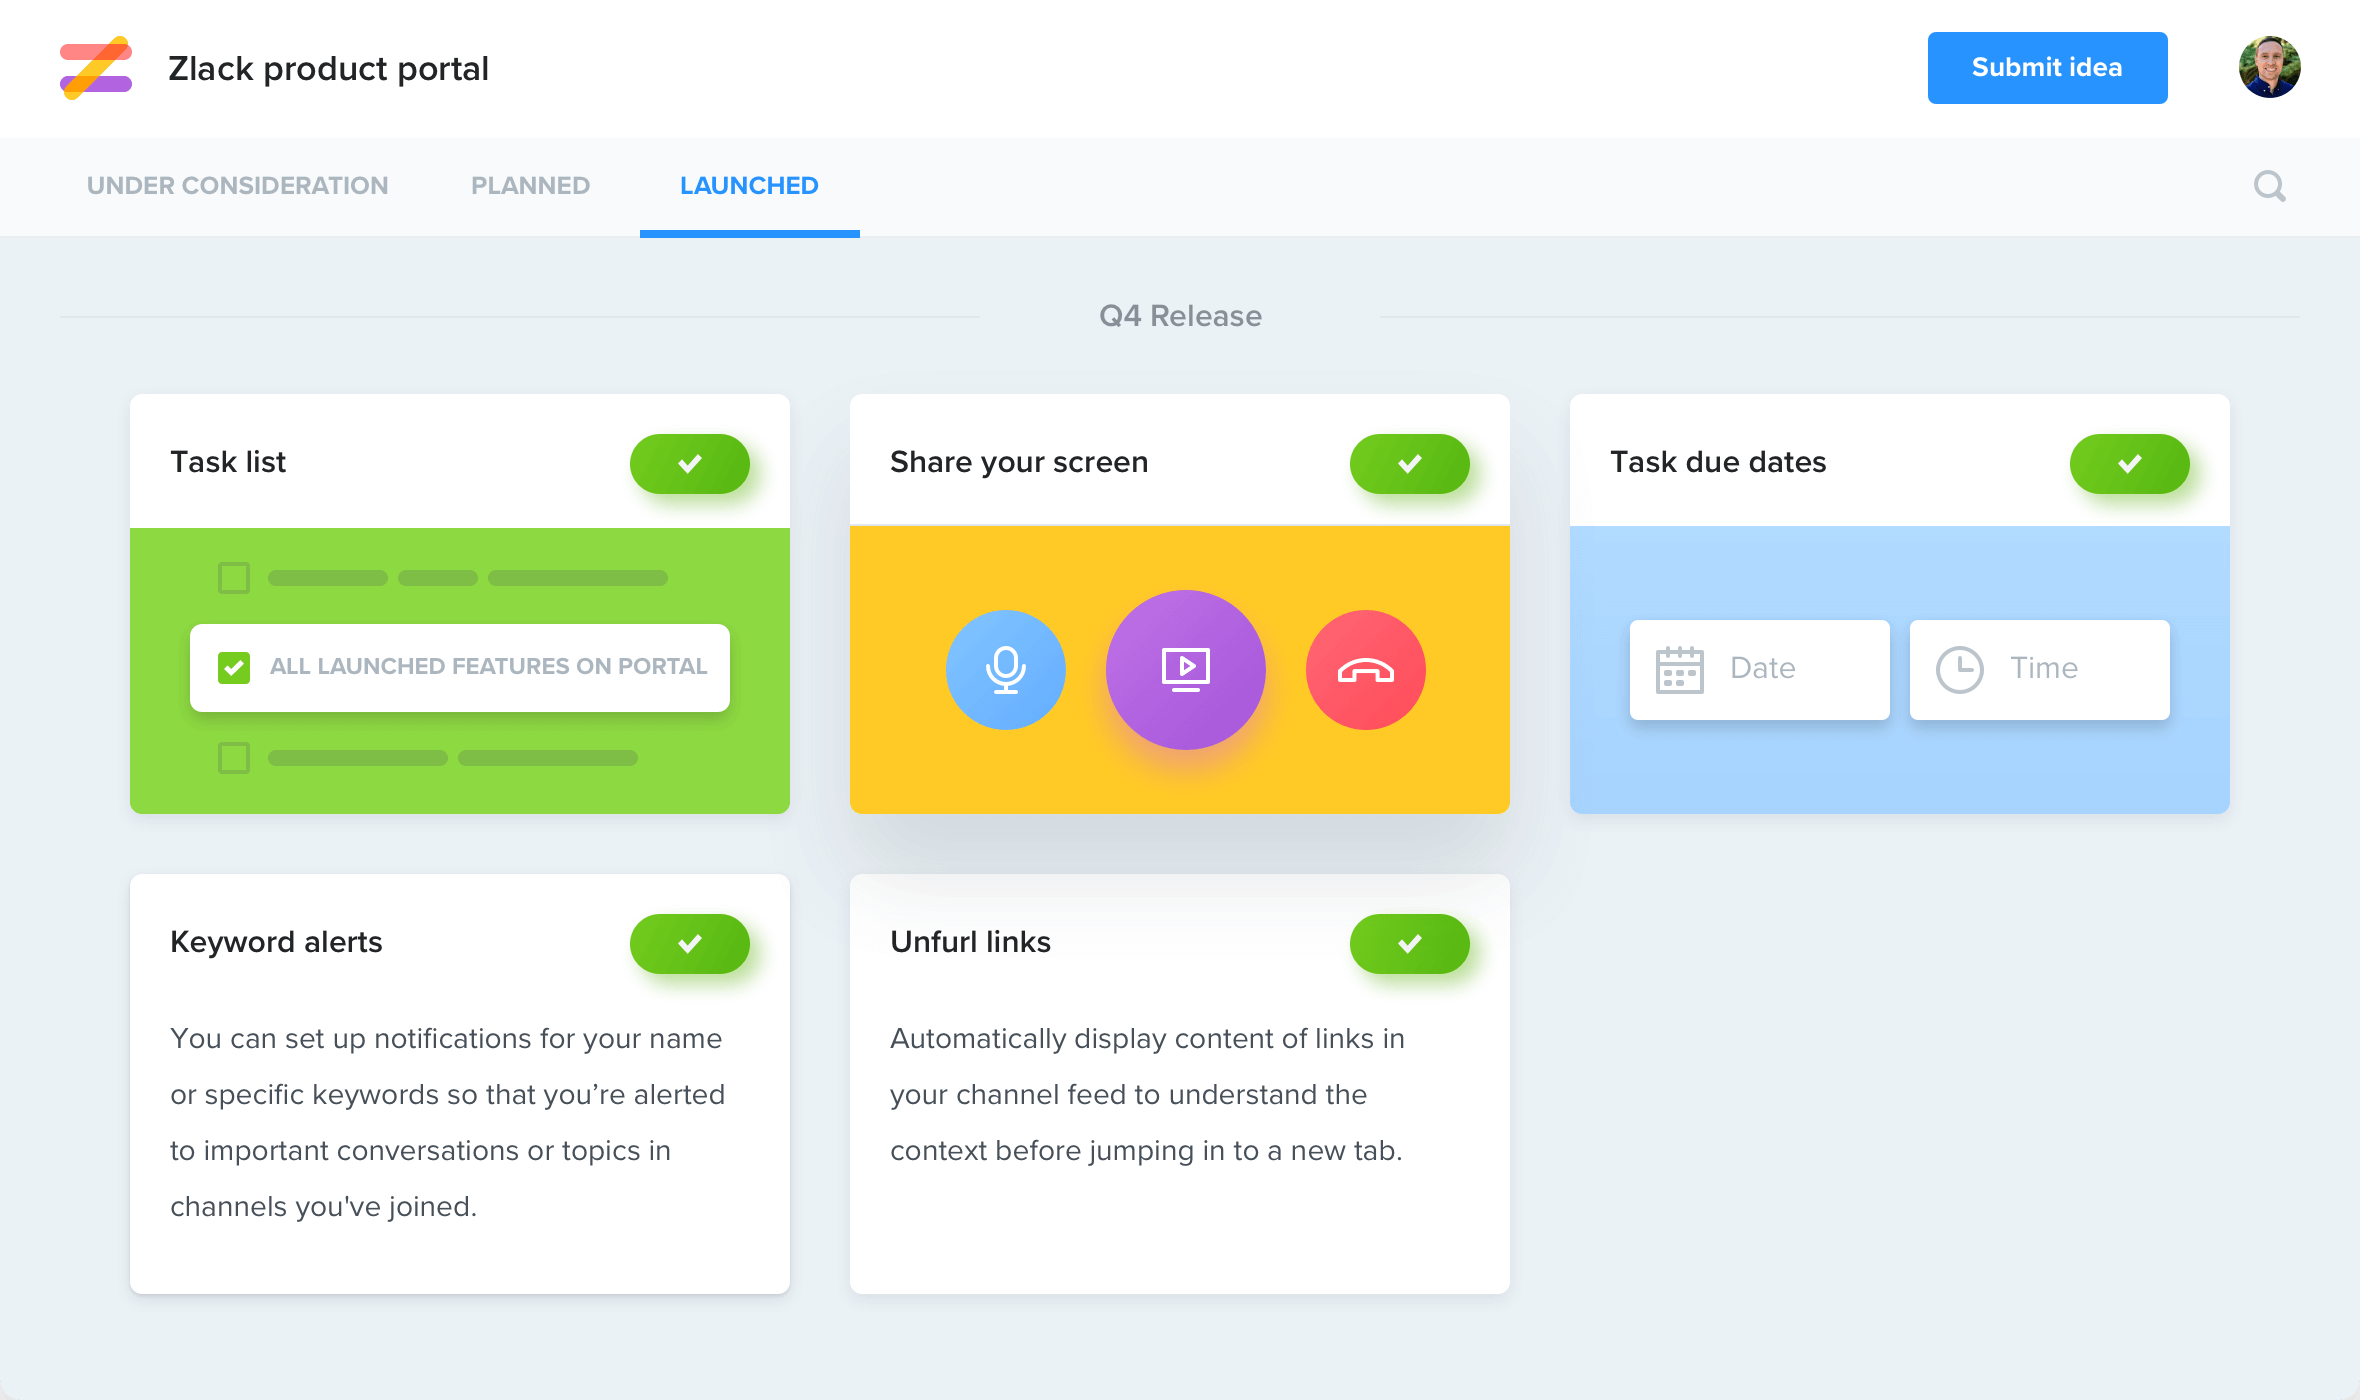Click the LAUNCHED tab label

pyautogui.click(x=750, y=185)
